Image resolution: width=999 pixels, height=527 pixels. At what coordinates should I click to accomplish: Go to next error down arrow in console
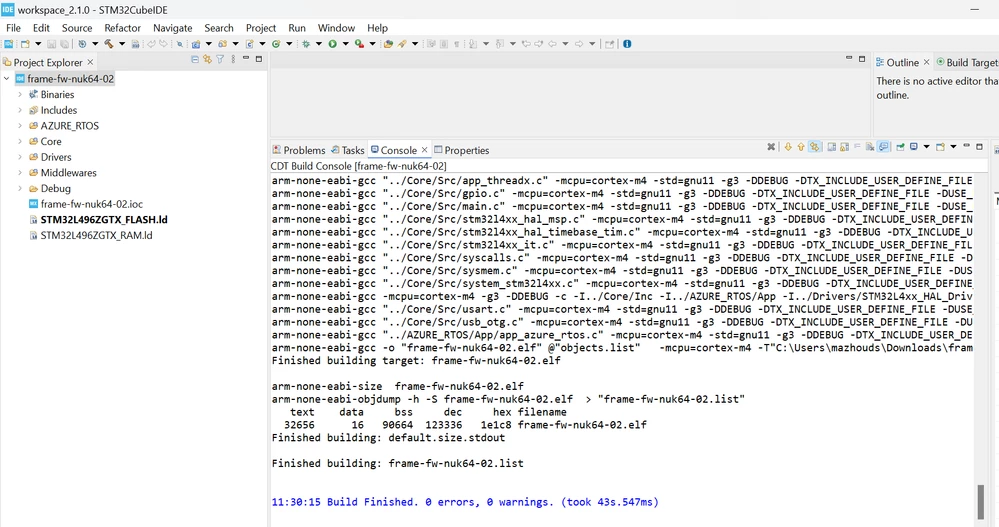coord(788,147)
